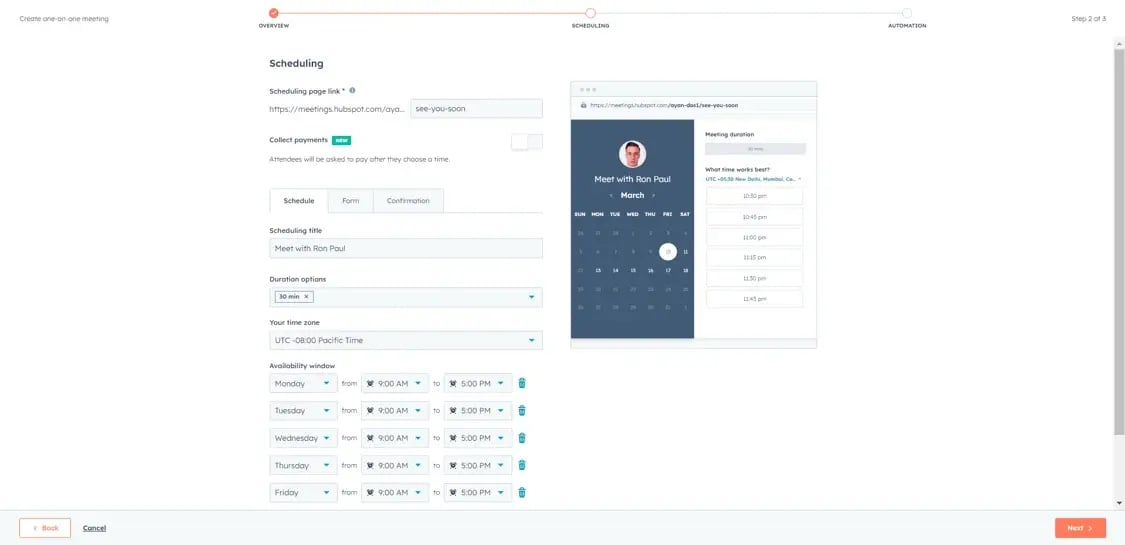
Task: Select the 10:45 pm time slot
Action: coord(755,217)
